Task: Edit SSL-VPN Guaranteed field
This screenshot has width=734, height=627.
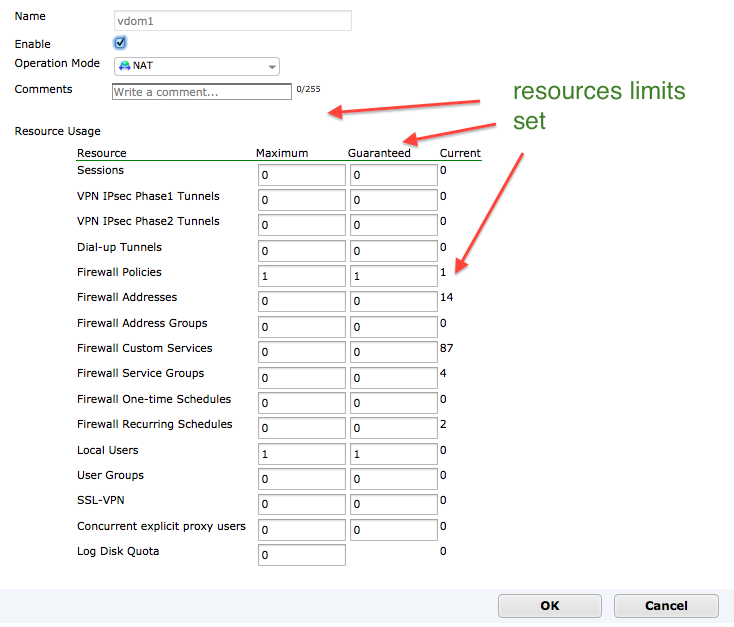Action: point(394,504)
